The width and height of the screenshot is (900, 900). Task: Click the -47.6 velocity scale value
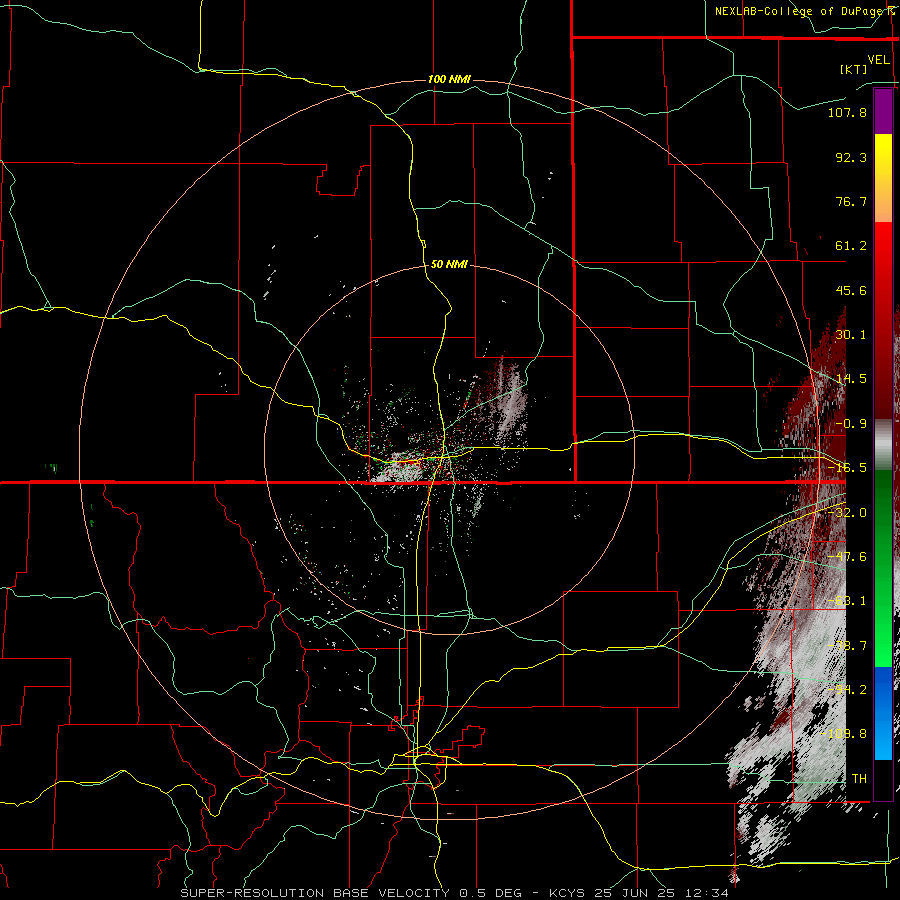click(x=847, y=557)
